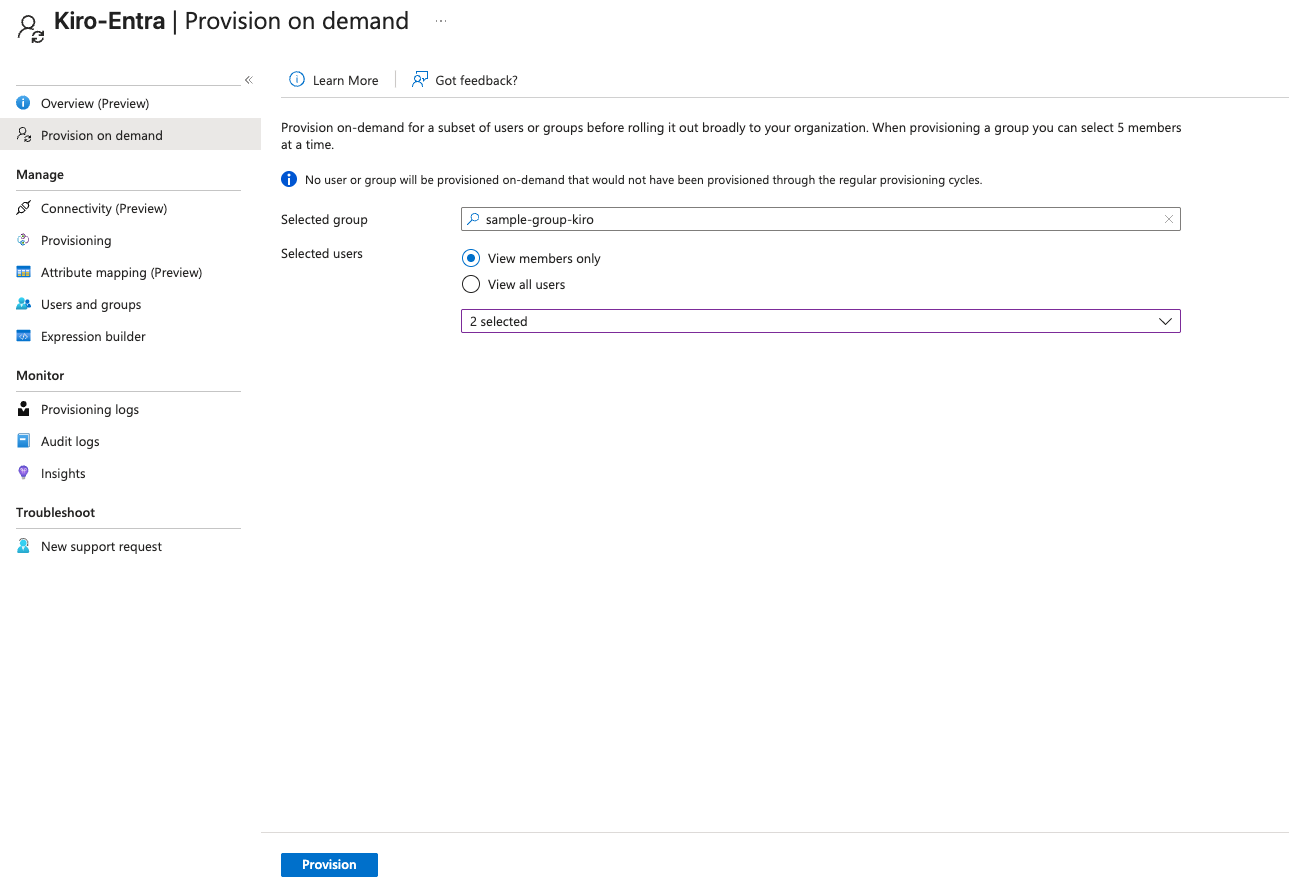The height and width of the screenshot is (883, 1289).
Task: Click the Users and groups icon
Action: [24, 304]
